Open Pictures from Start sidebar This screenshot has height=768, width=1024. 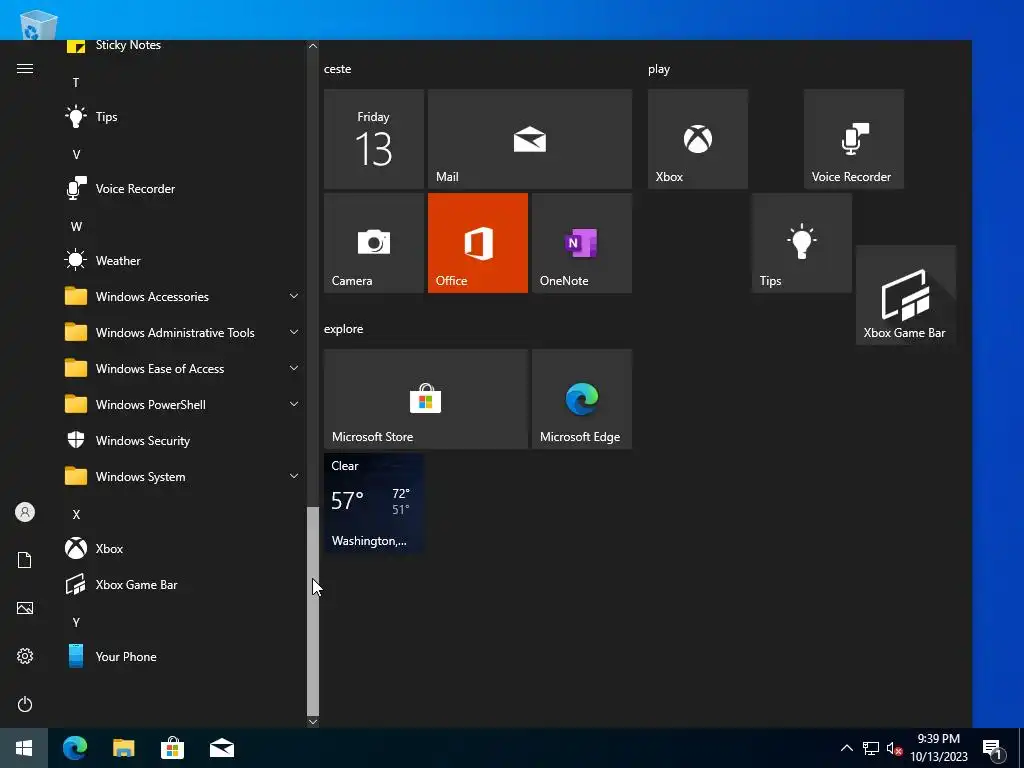pyautogui.click(x=25, y=608)
